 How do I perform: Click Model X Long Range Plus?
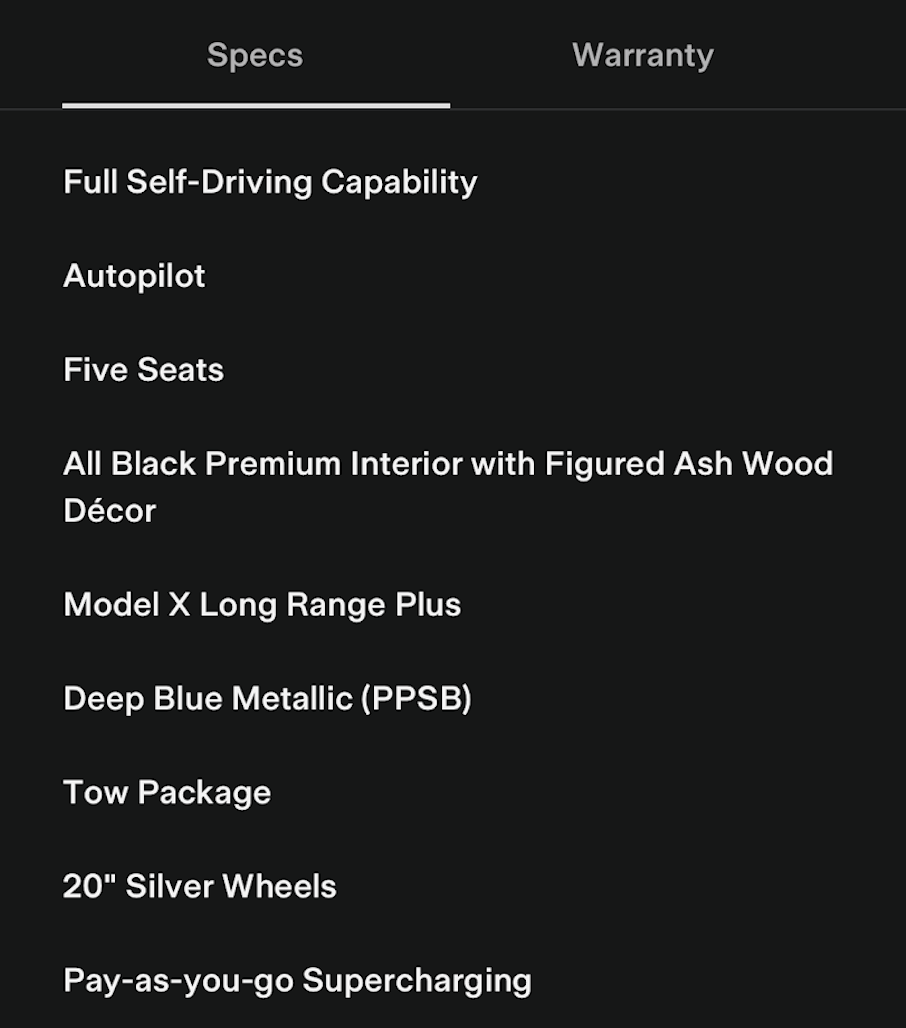262,605
